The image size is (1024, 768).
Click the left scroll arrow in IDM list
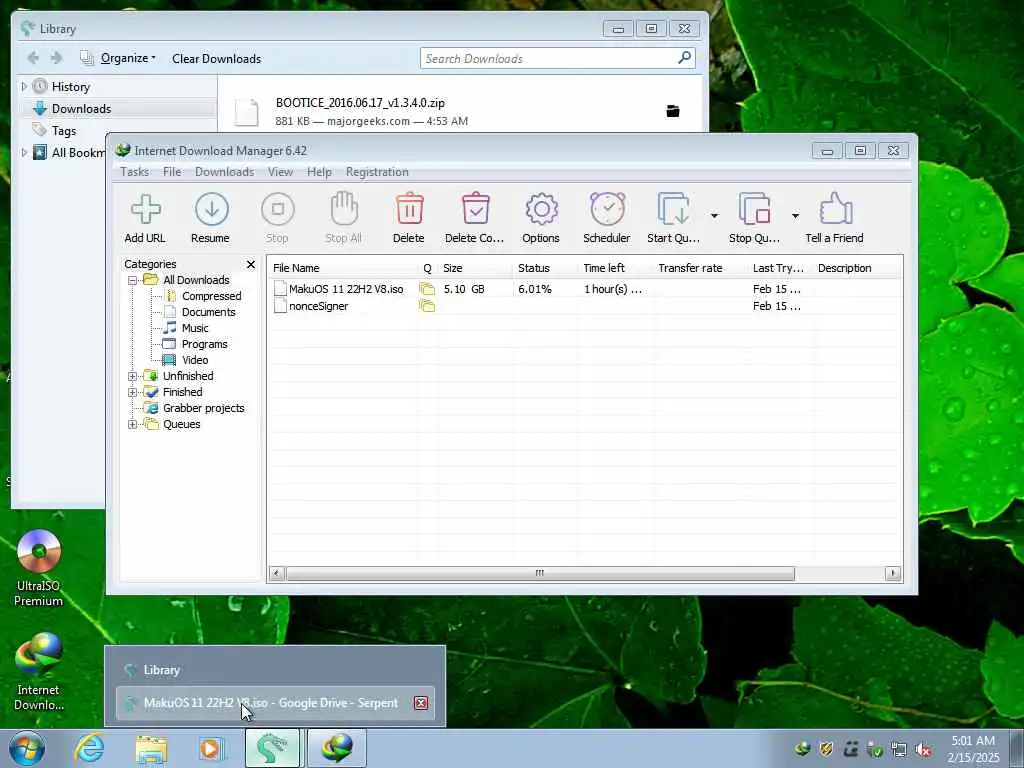276,573
